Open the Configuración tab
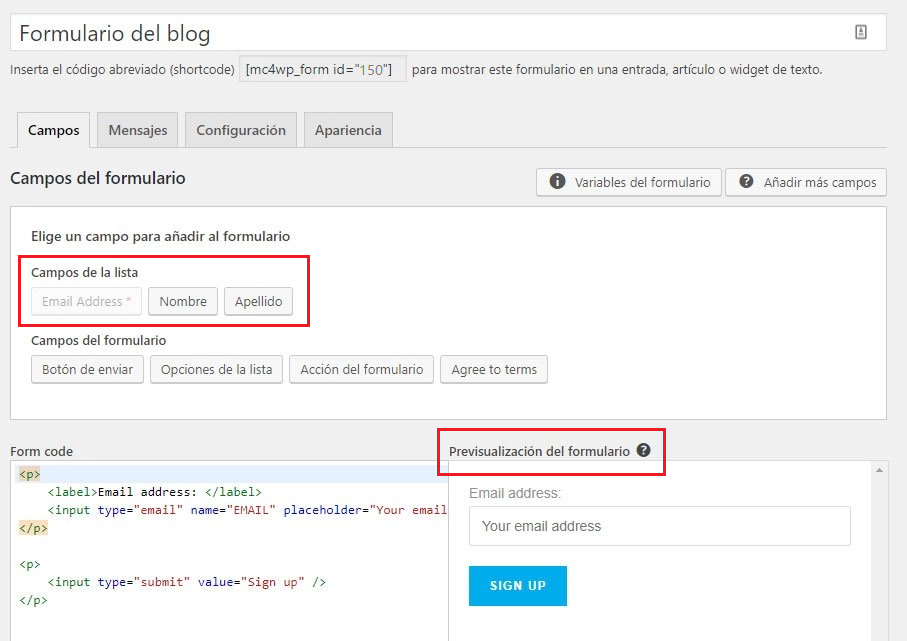This screenshot has height=641, width=907. click(240, 129)
